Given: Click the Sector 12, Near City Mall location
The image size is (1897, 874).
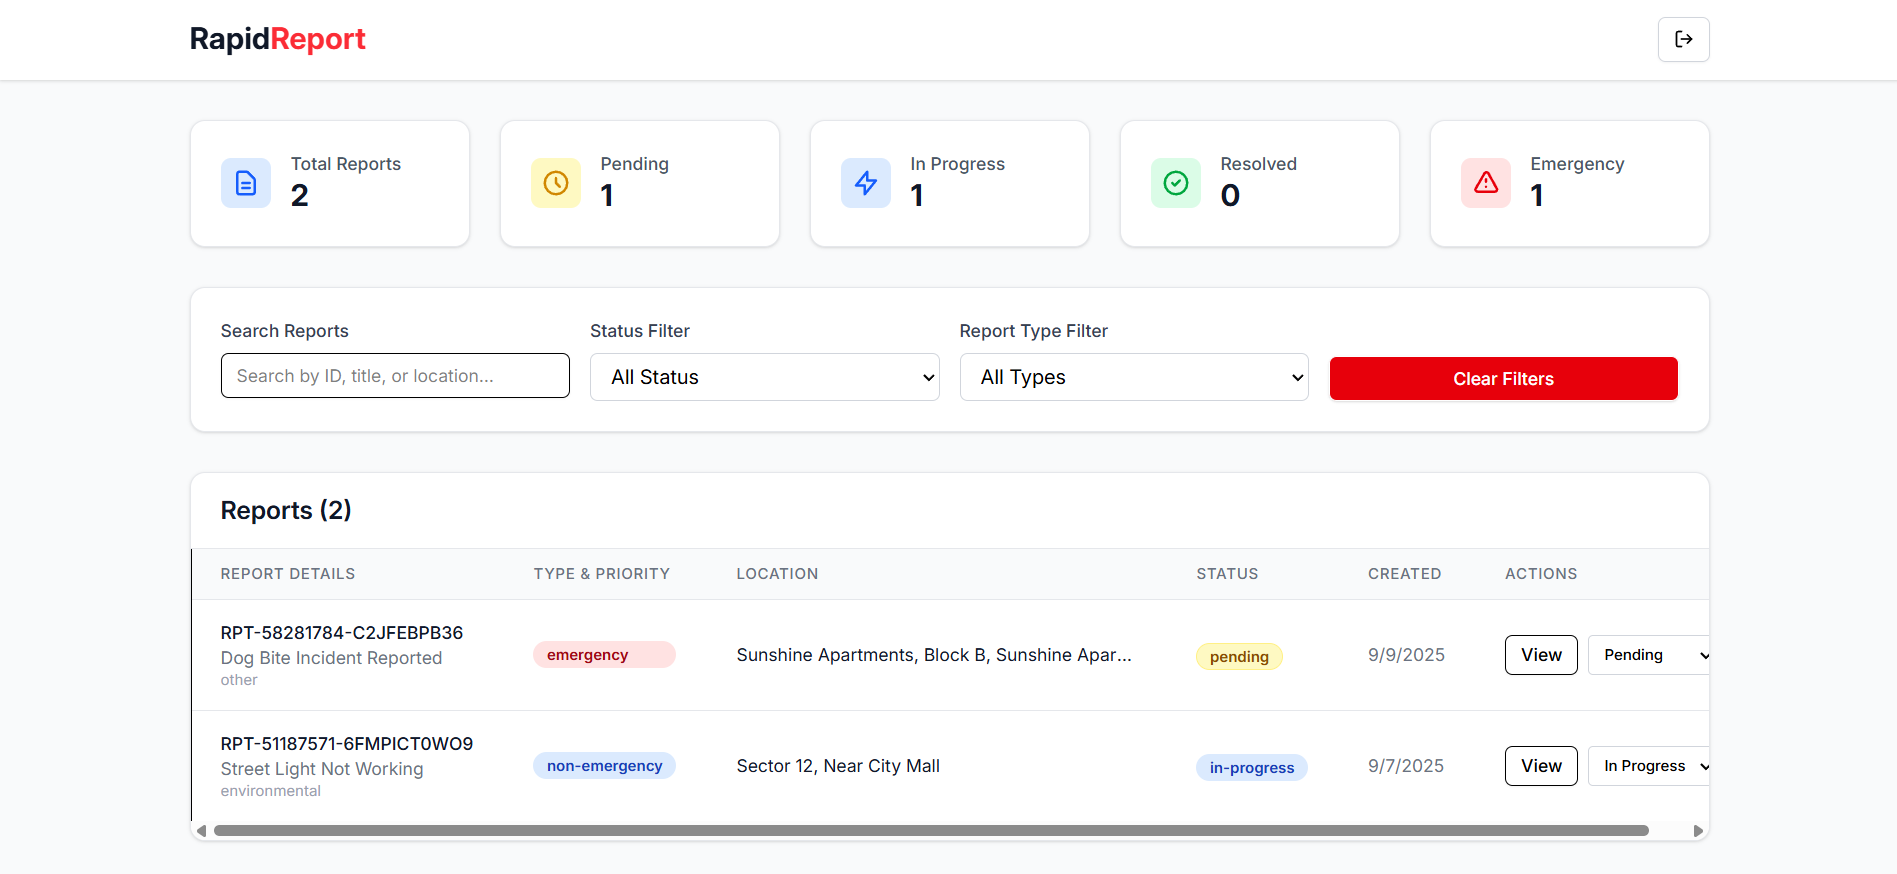Looking at the screenshot, I should (838, 766).
